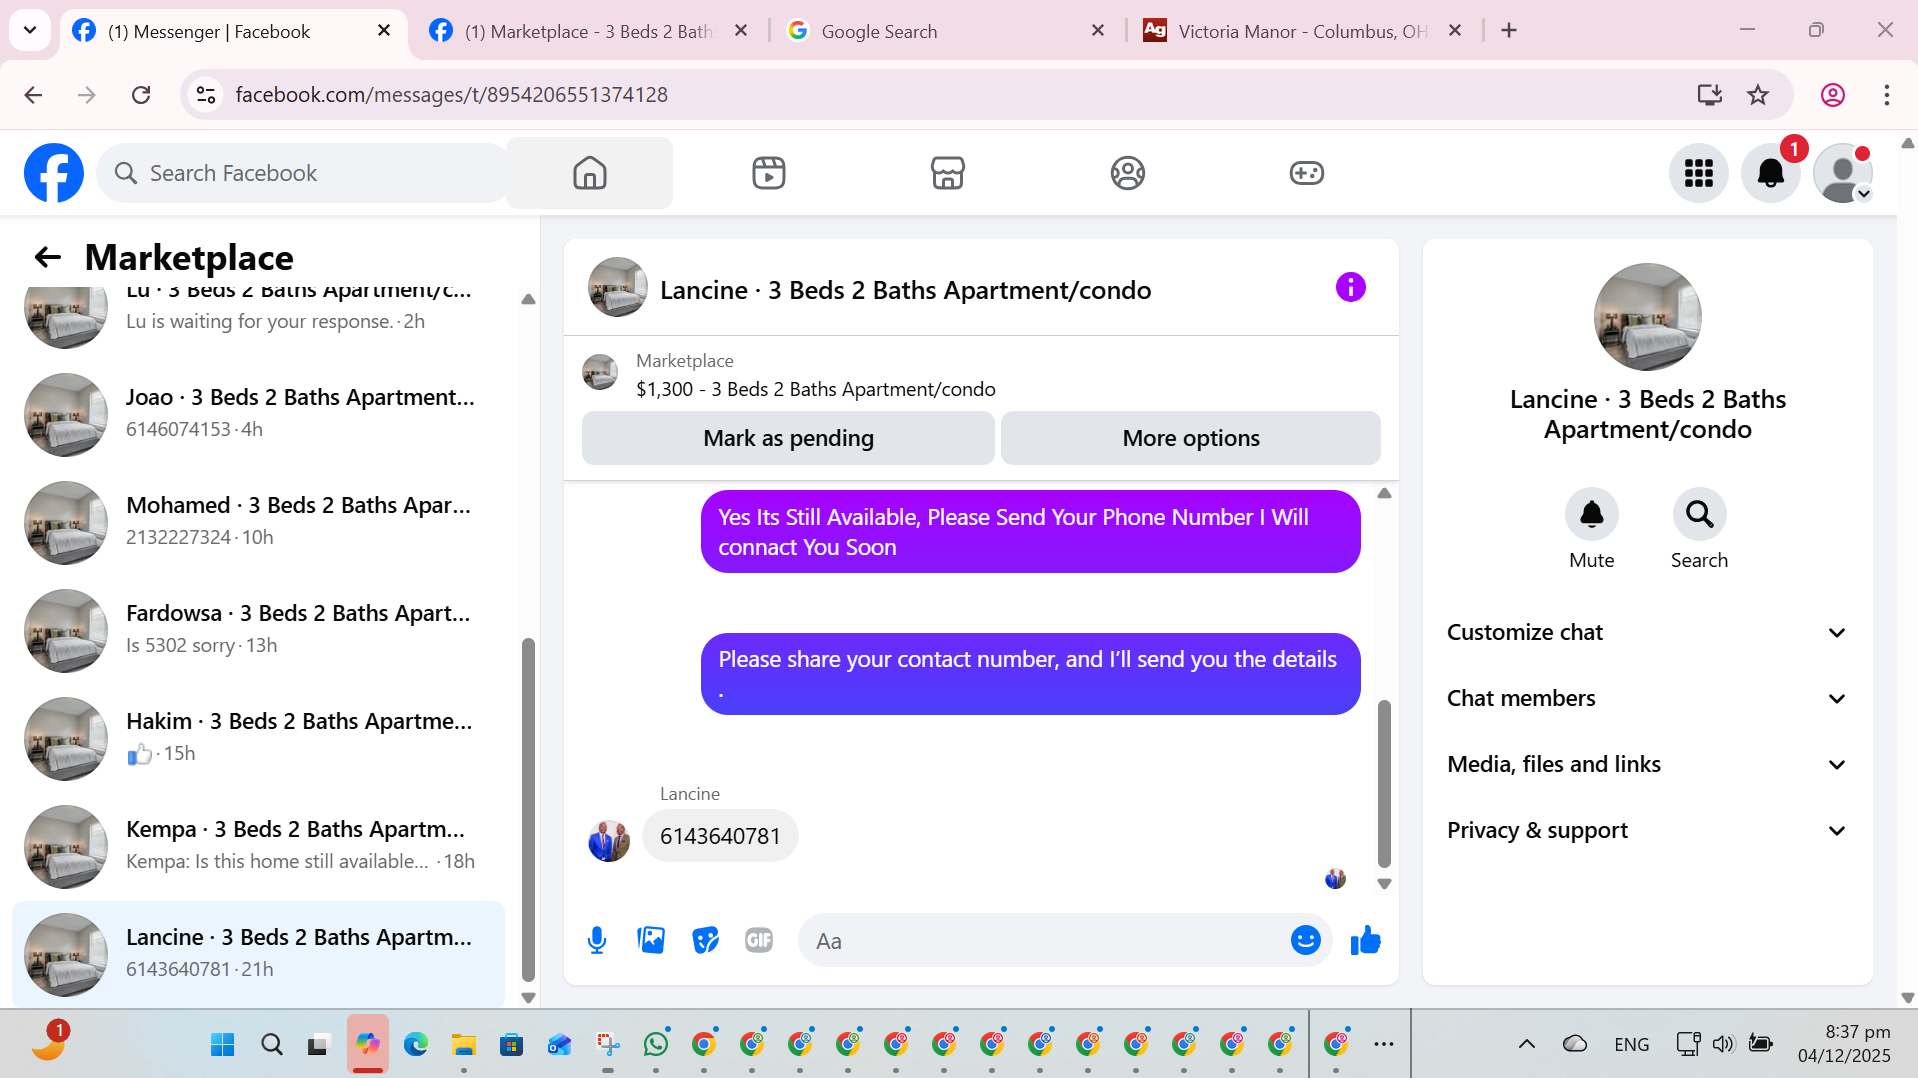Open the Groups tab icon
The width and height of the screenshot is (1918, 1078).
pos(1127,173)
